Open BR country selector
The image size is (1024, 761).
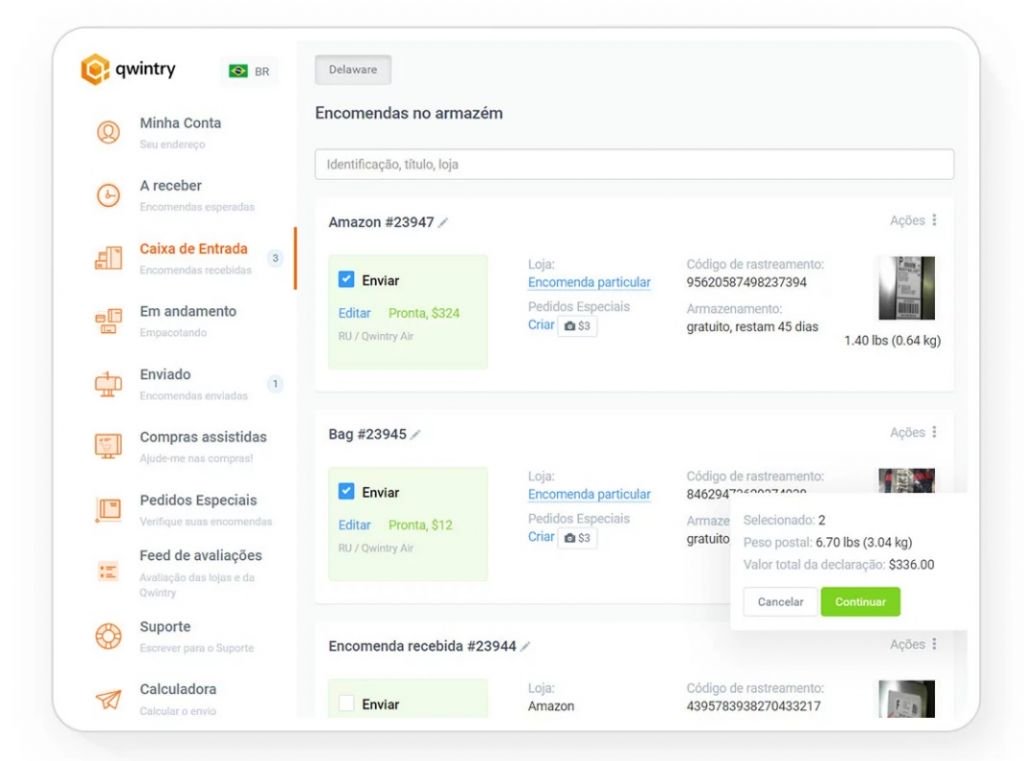249,71
